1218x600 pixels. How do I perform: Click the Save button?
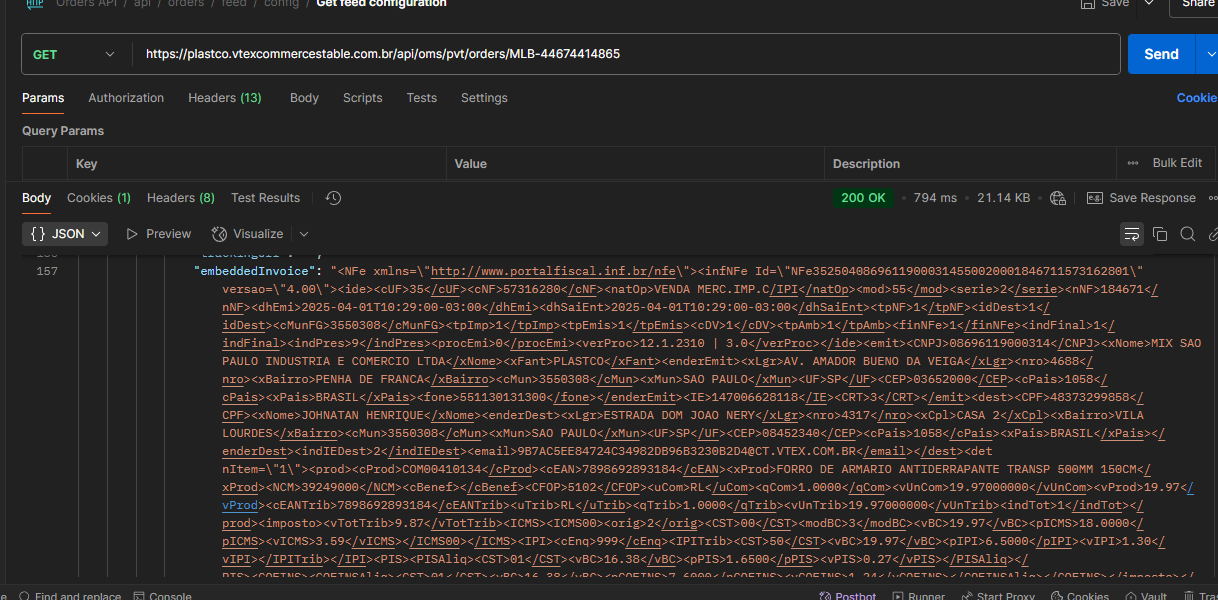click(1103, 4)
